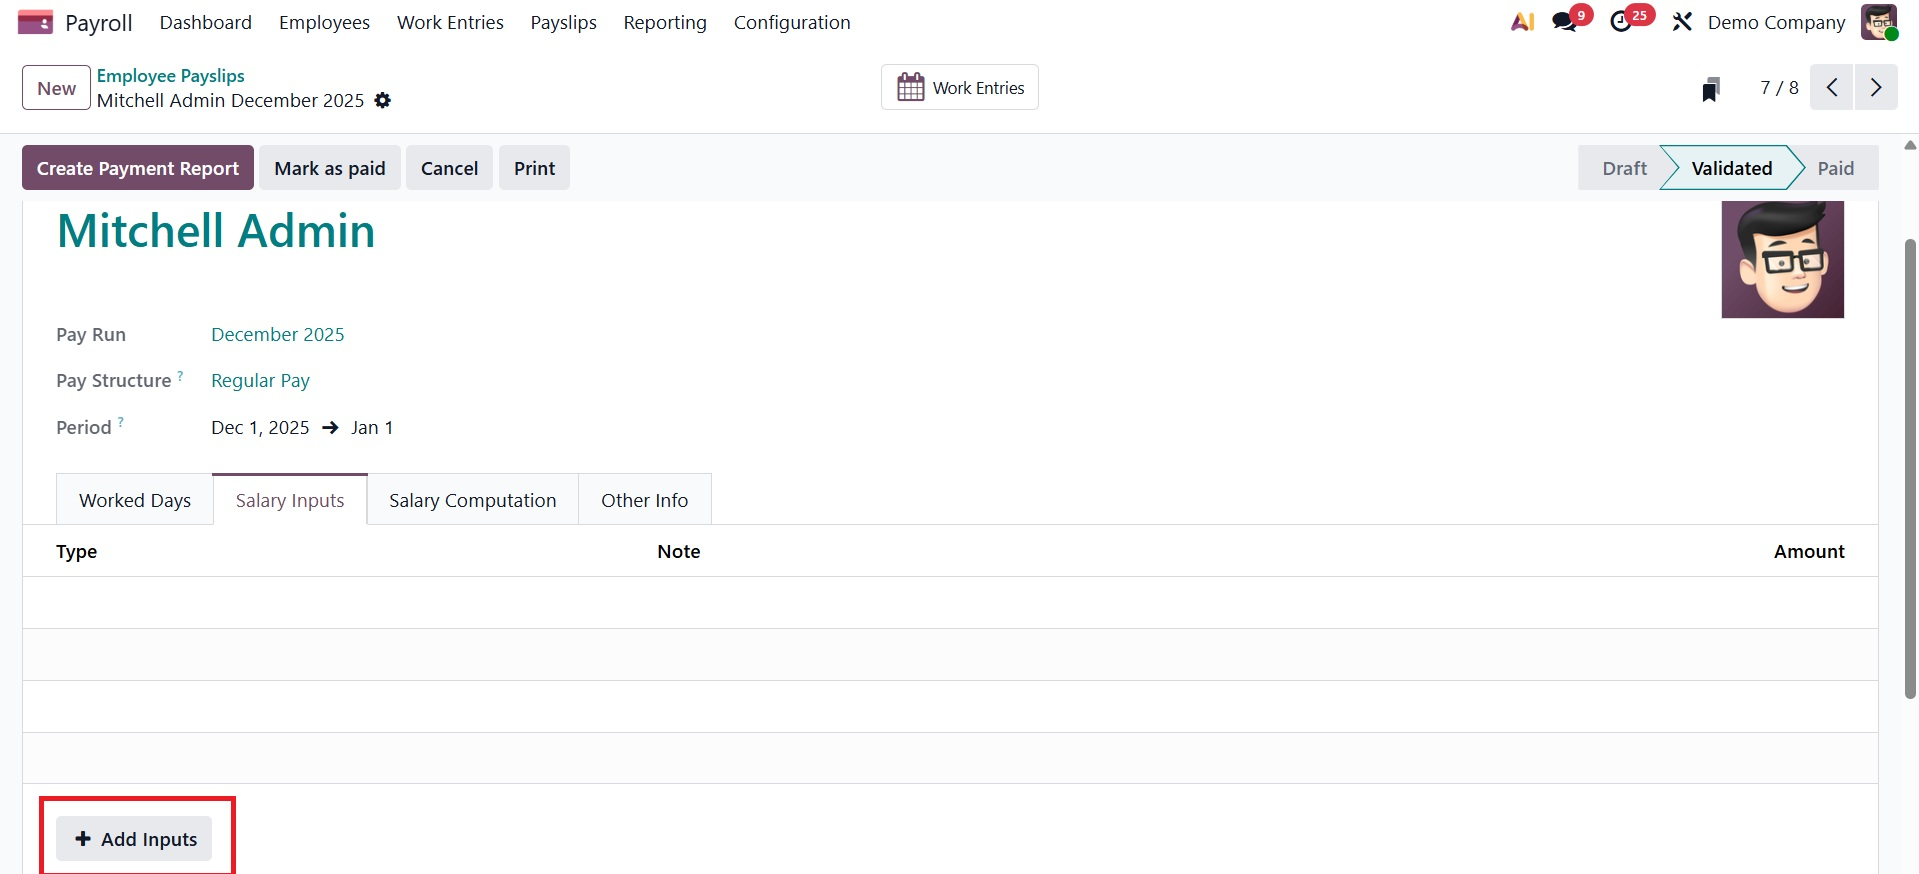The height and width of the screenshot is (874, 1919).
Task: Open the Dashboard menu
Action: [206, 22]
